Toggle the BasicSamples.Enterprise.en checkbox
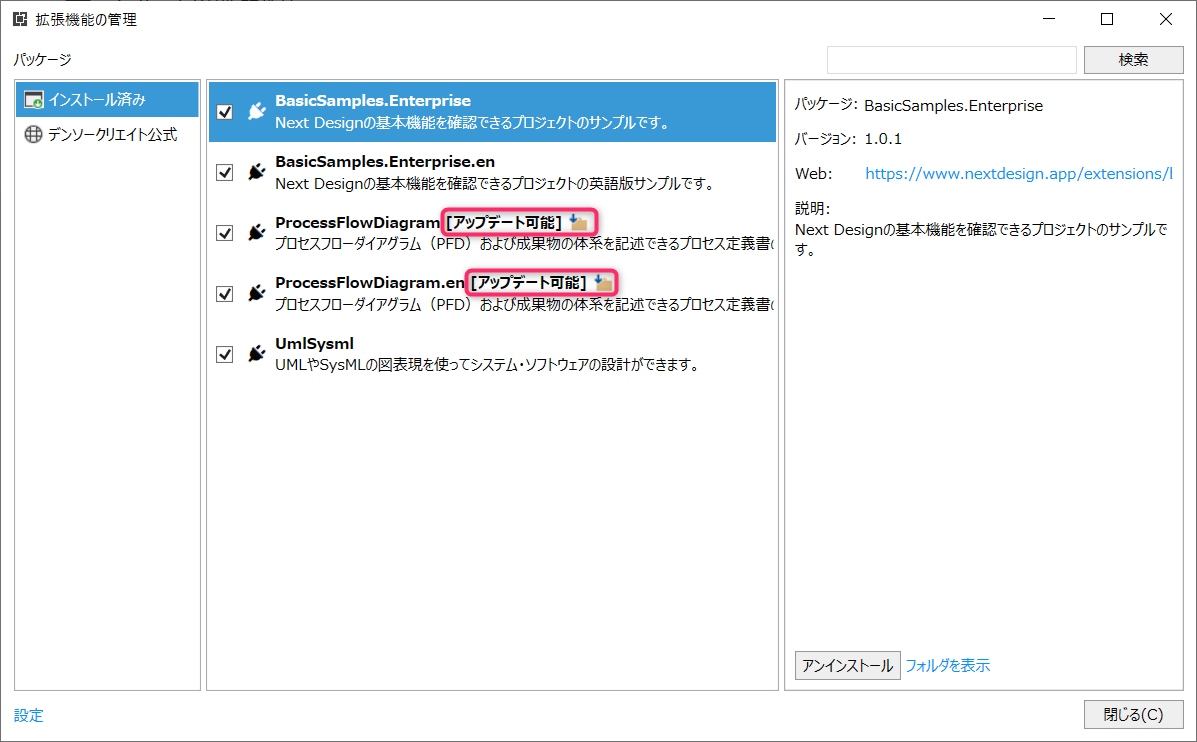 click(224, 172)
